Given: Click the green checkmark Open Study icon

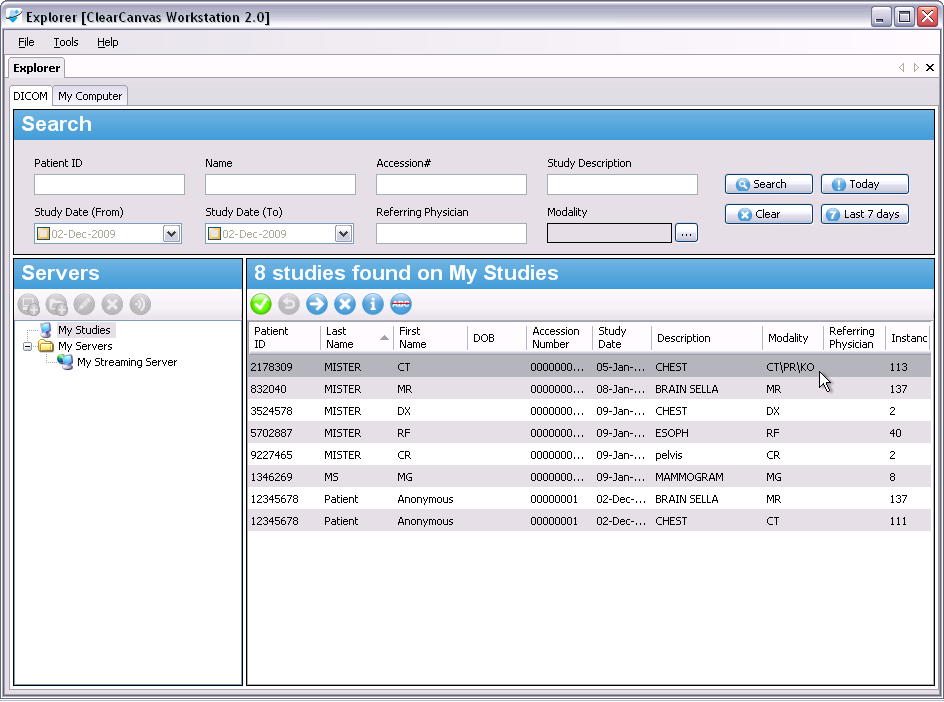Looking at the screenshot, I should (x=261, y=304).
